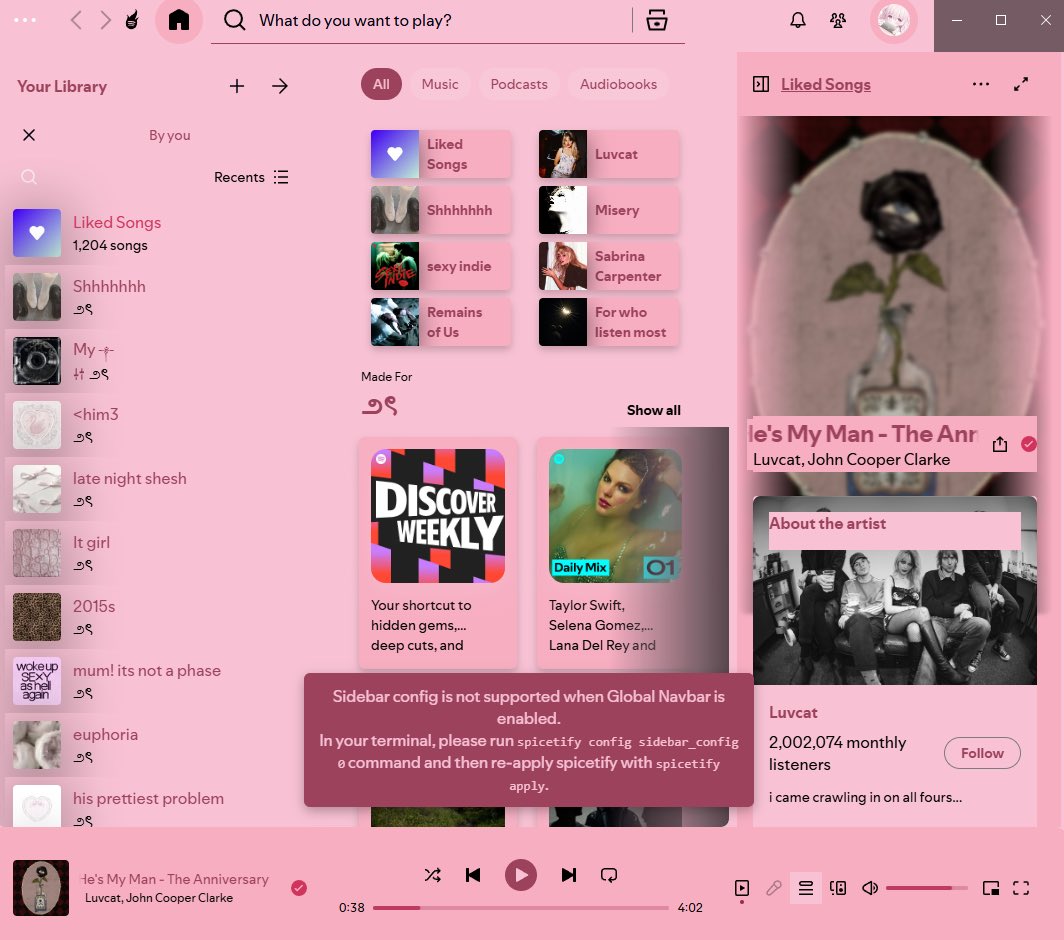The width and height of the screenshot is (1064, 940).
Task: Select the Music filter tab
Action: [440, 84]
